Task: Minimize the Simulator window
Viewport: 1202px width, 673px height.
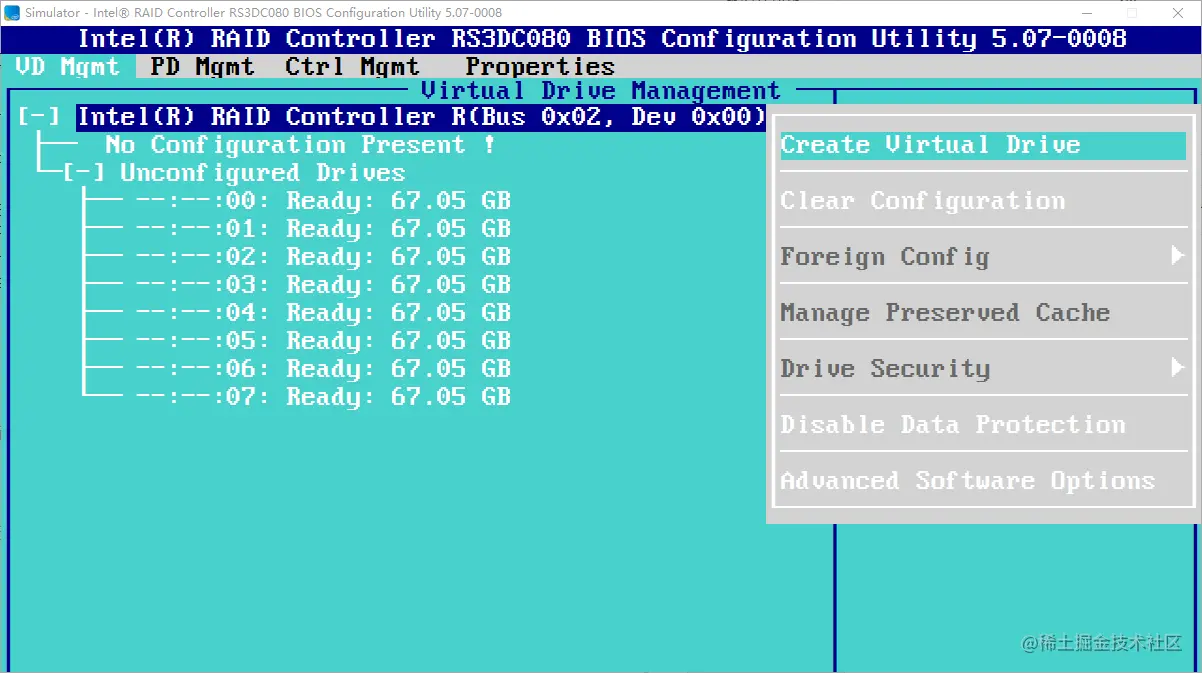Action: (1087, 13)
